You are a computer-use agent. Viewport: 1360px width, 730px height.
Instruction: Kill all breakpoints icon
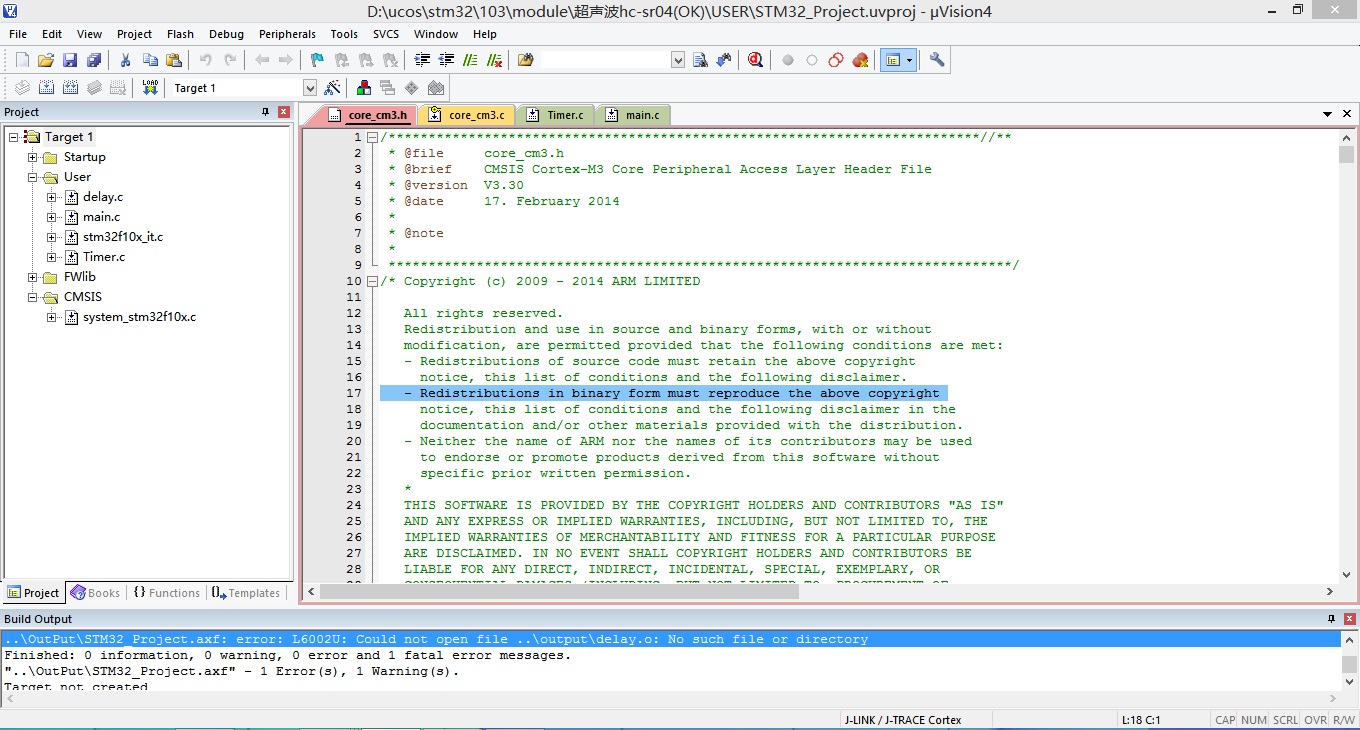click(x=860, y=60)
